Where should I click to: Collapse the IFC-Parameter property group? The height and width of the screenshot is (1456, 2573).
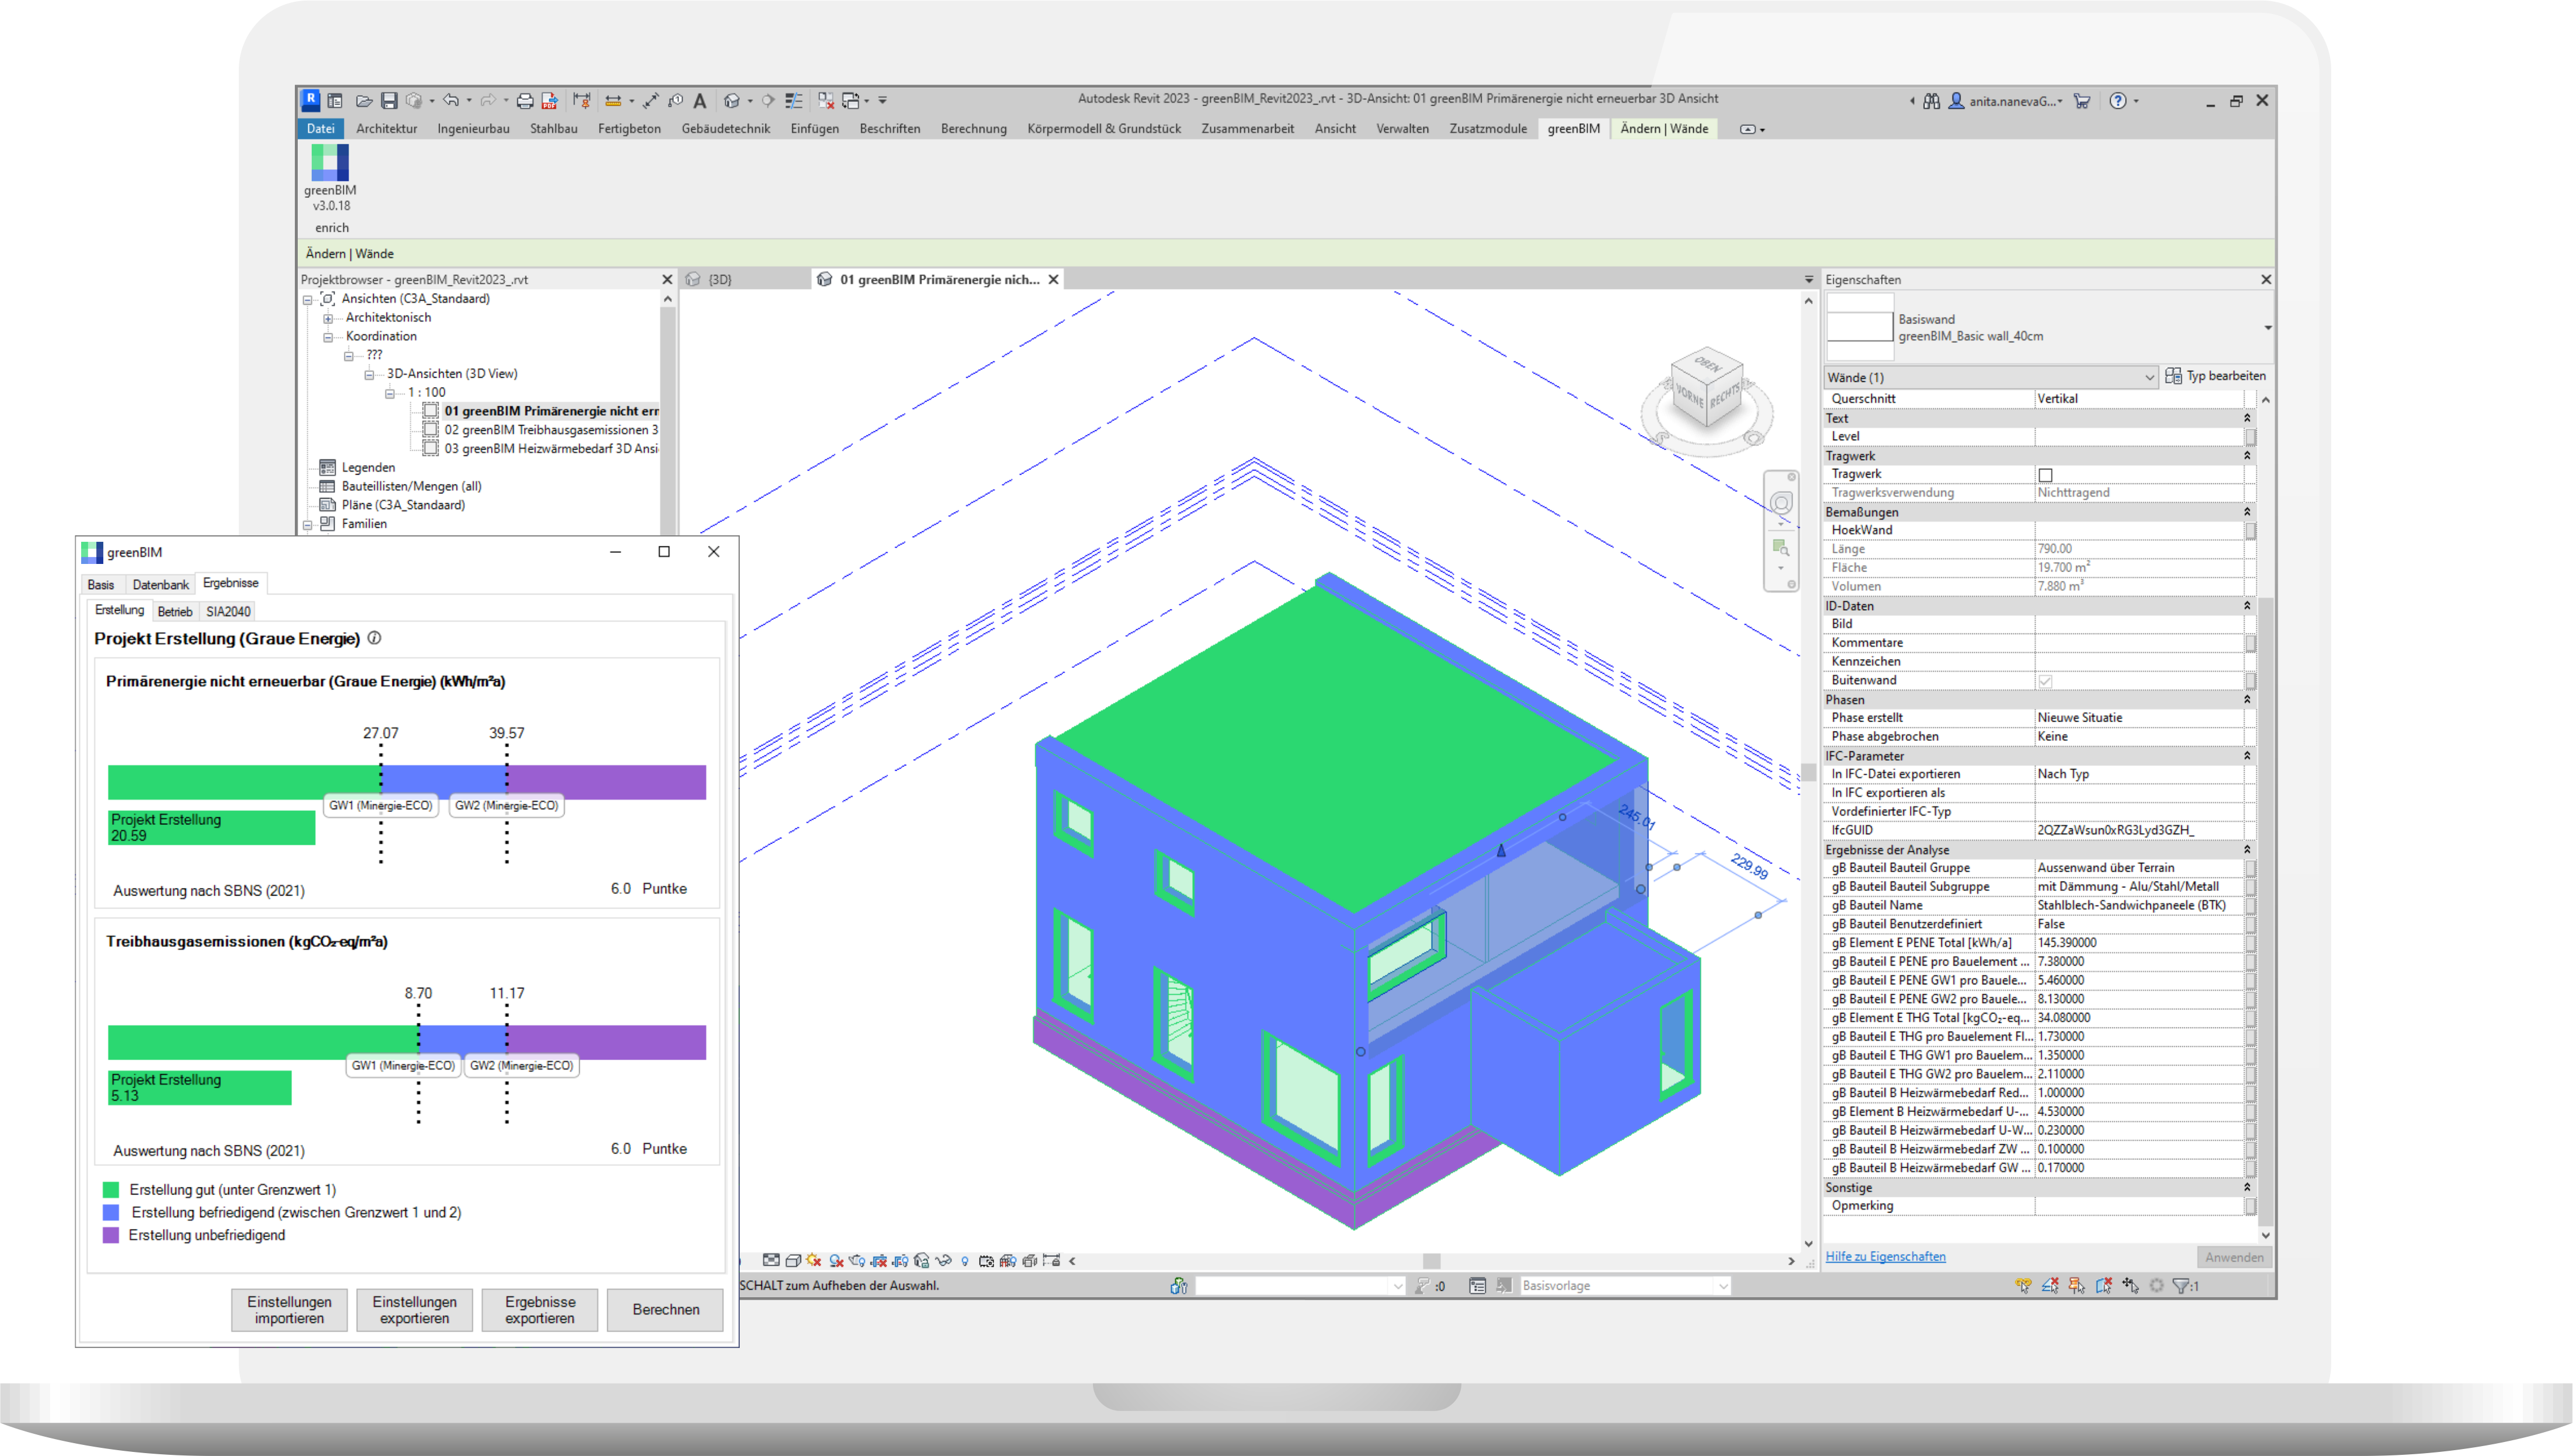(x=2247, y=756)
